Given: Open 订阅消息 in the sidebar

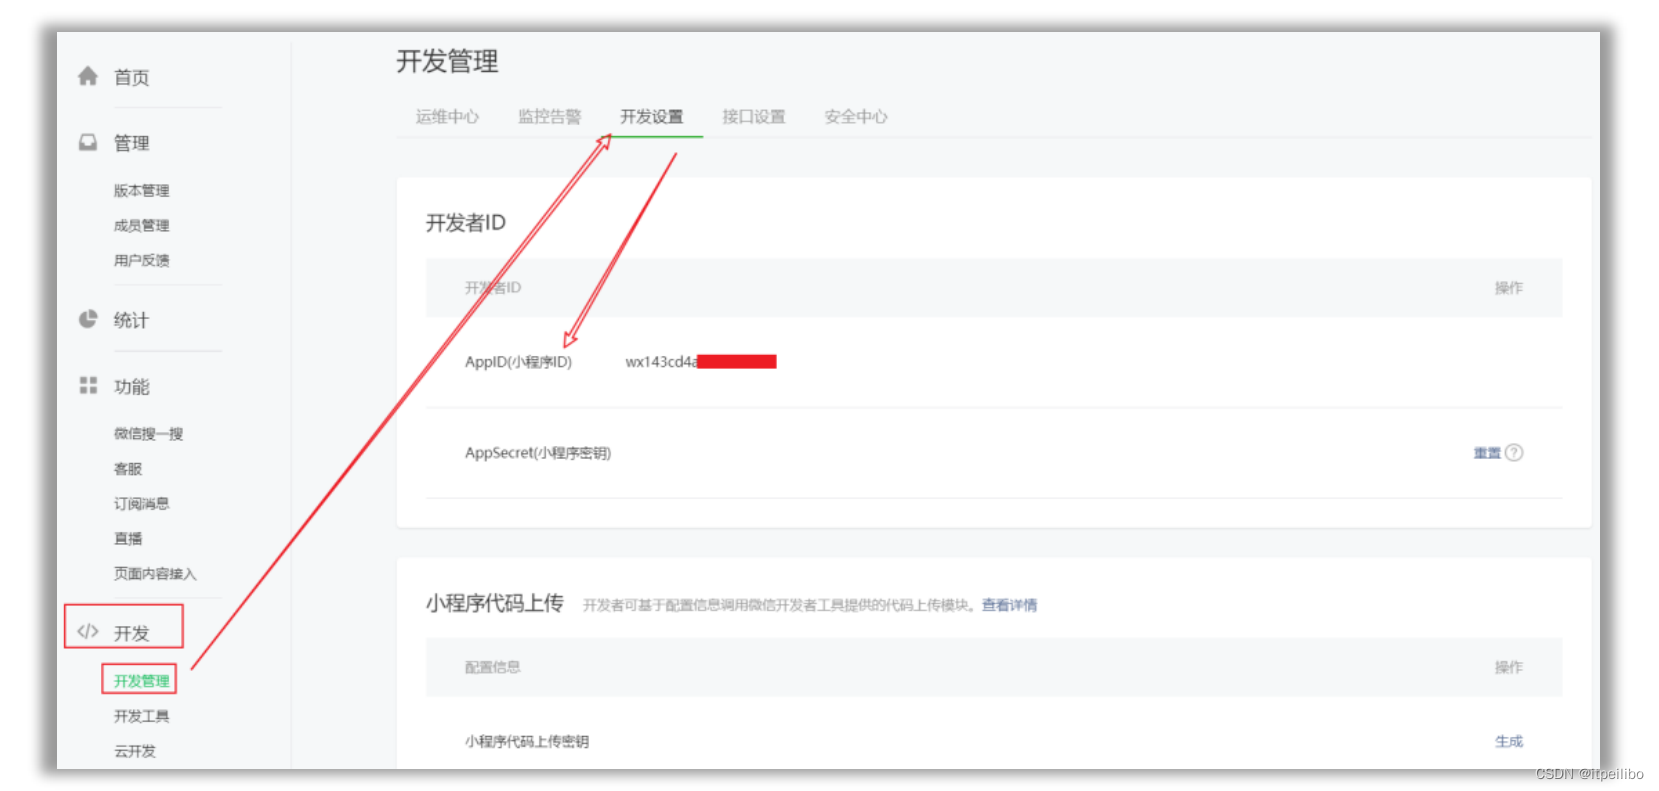Looking at the screenshot, I should click(141, 503).
